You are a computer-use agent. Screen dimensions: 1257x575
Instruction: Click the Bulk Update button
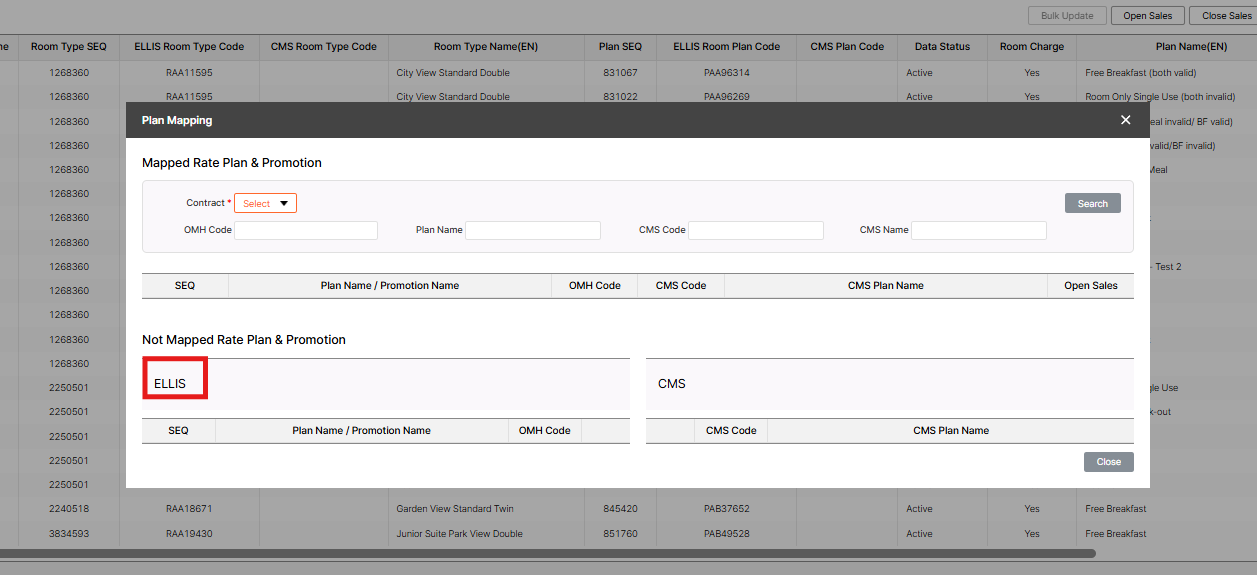point(1067,15)
